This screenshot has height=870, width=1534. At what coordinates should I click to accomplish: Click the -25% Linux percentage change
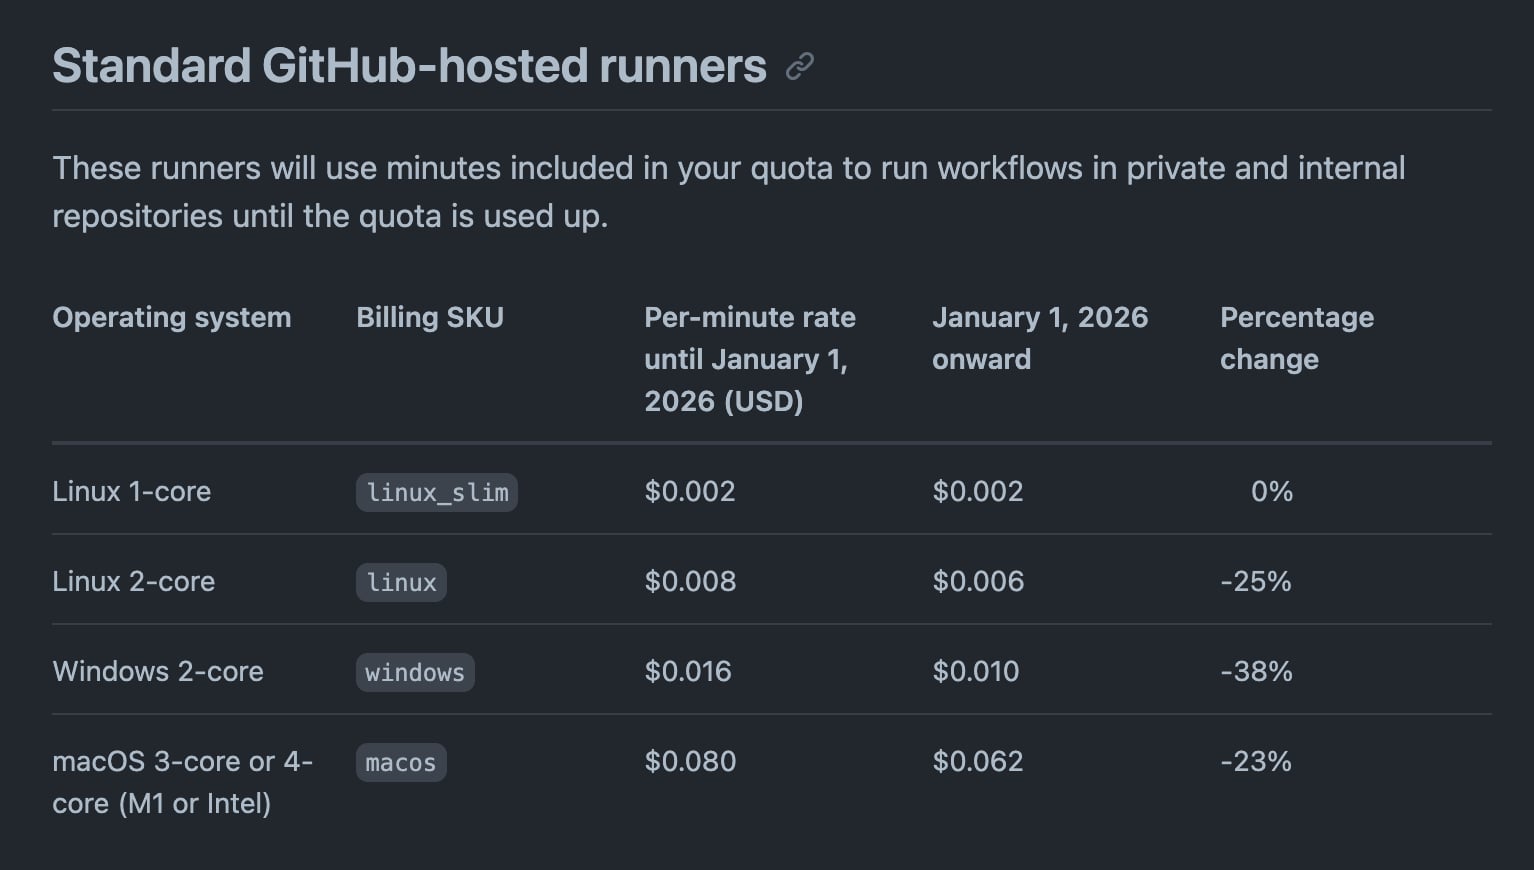point(1256,581)
